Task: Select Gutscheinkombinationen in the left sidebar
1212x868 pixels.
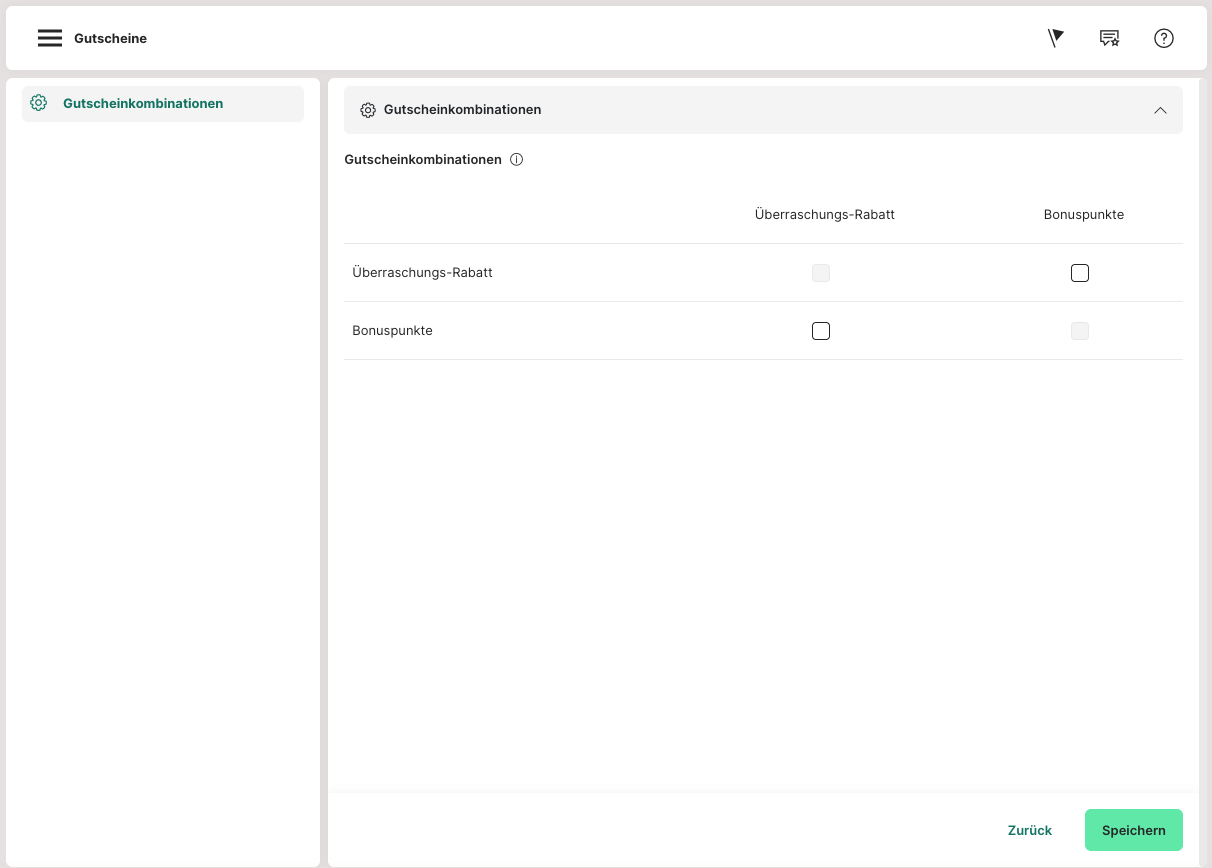Action: pyautogui.click(x=143, y=103)
